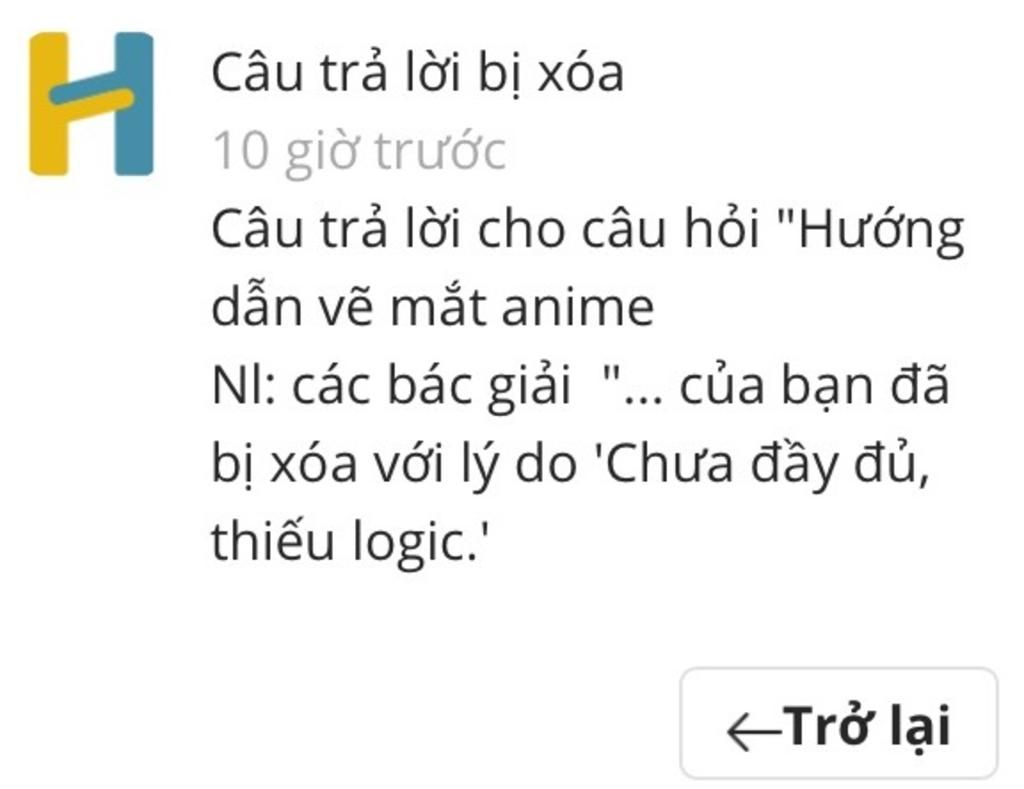1024x789 pixels.
Task: Click the yellow and blue H logo
Action: tap(91, 103)
